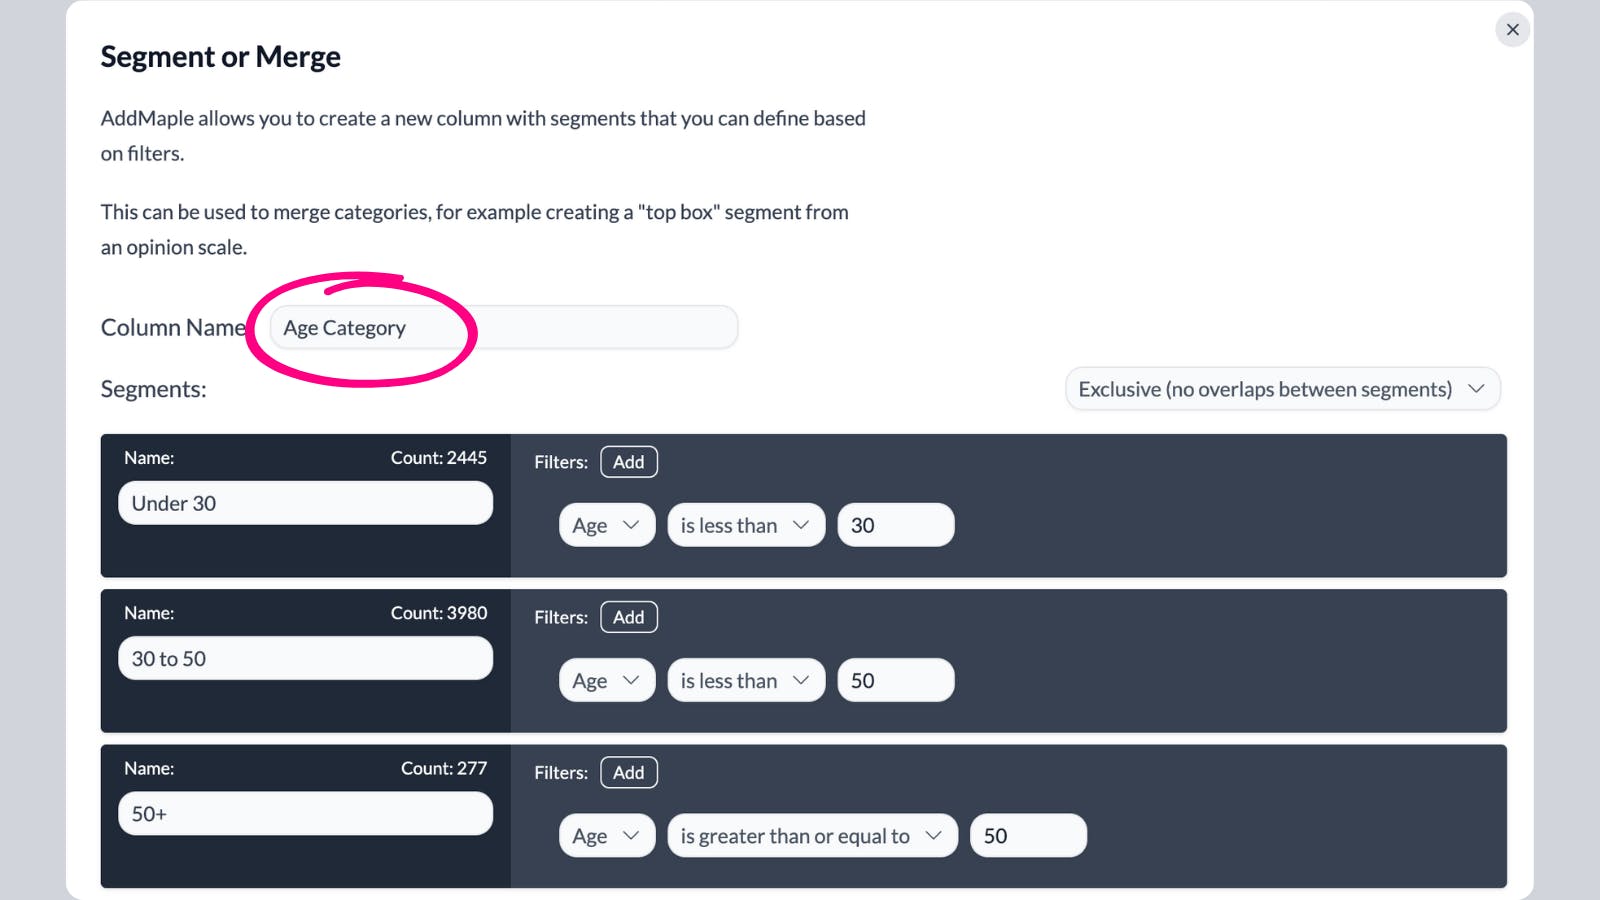
Task: Click the value field containing 30
Action: tap(895, 525)
